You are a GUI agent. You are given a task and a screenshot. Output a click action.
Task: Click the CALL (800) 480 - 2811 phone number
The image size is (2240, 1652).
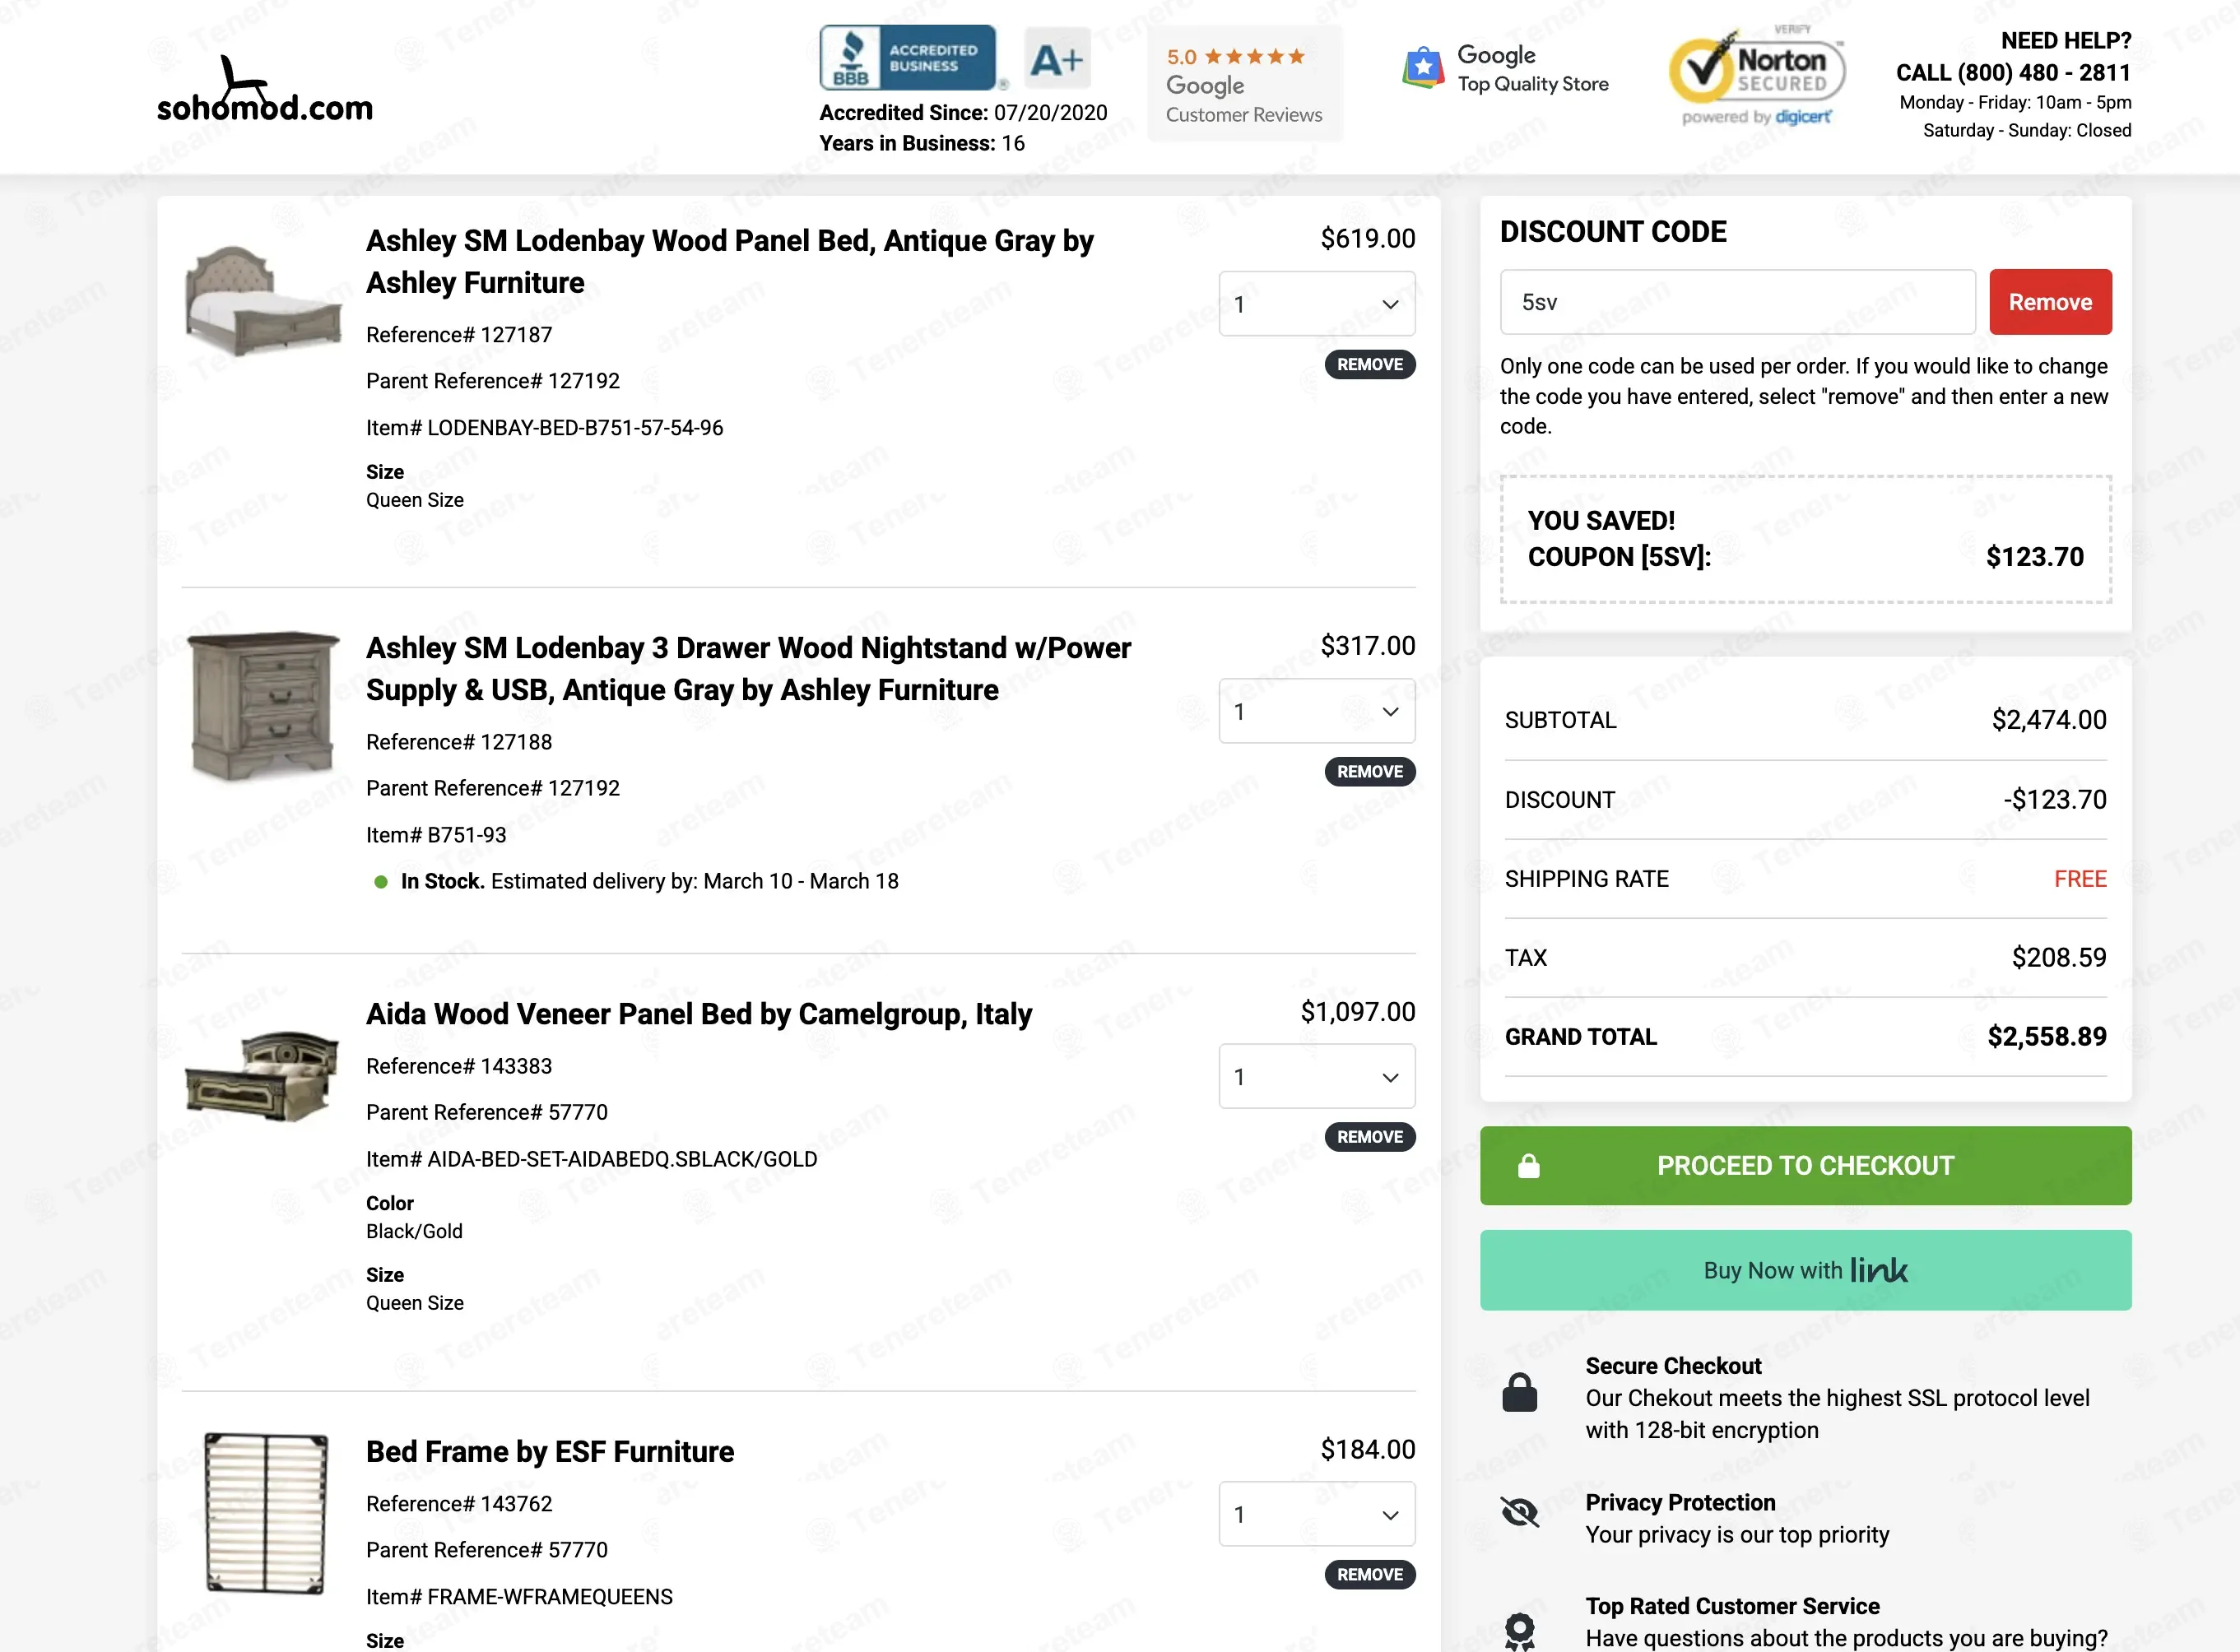click(2013, 72)
